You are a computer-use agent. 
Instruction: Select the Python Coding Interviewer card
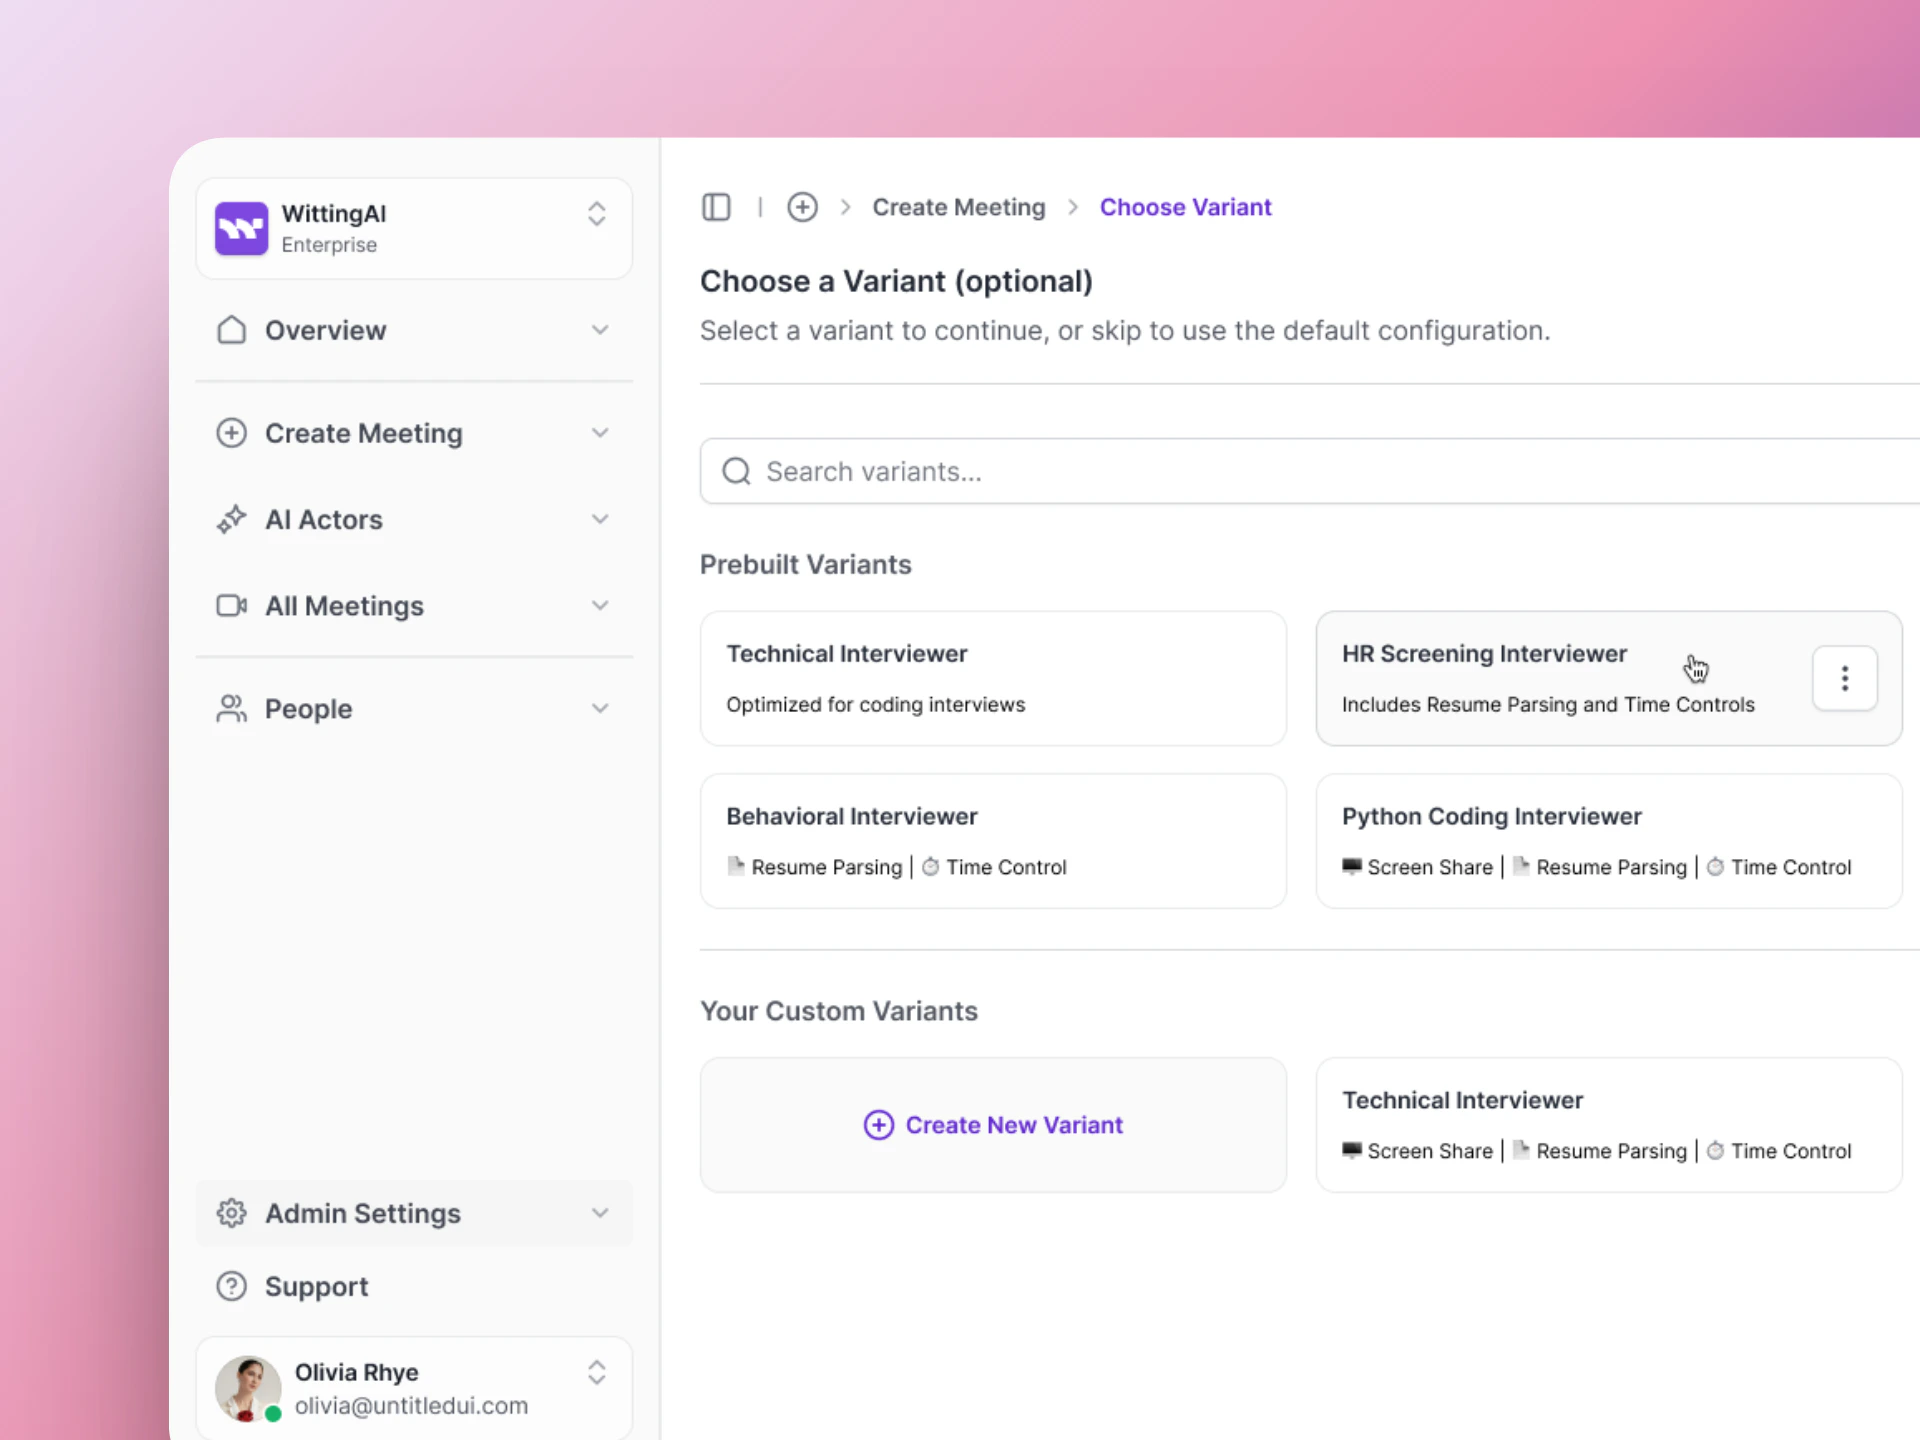pos(1608,840)
